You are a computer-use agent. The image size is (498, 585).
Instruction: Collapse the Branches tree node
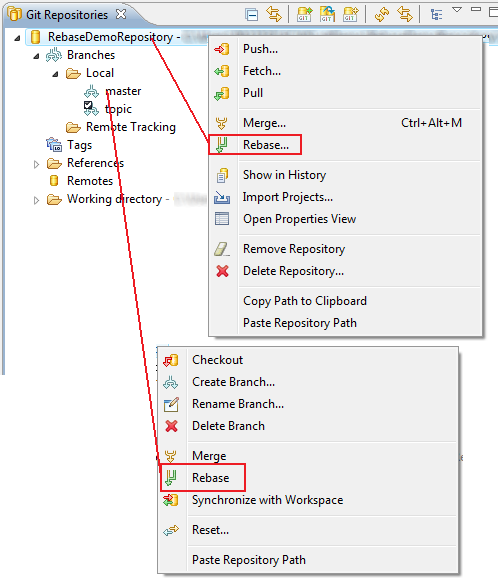[36, 56]
